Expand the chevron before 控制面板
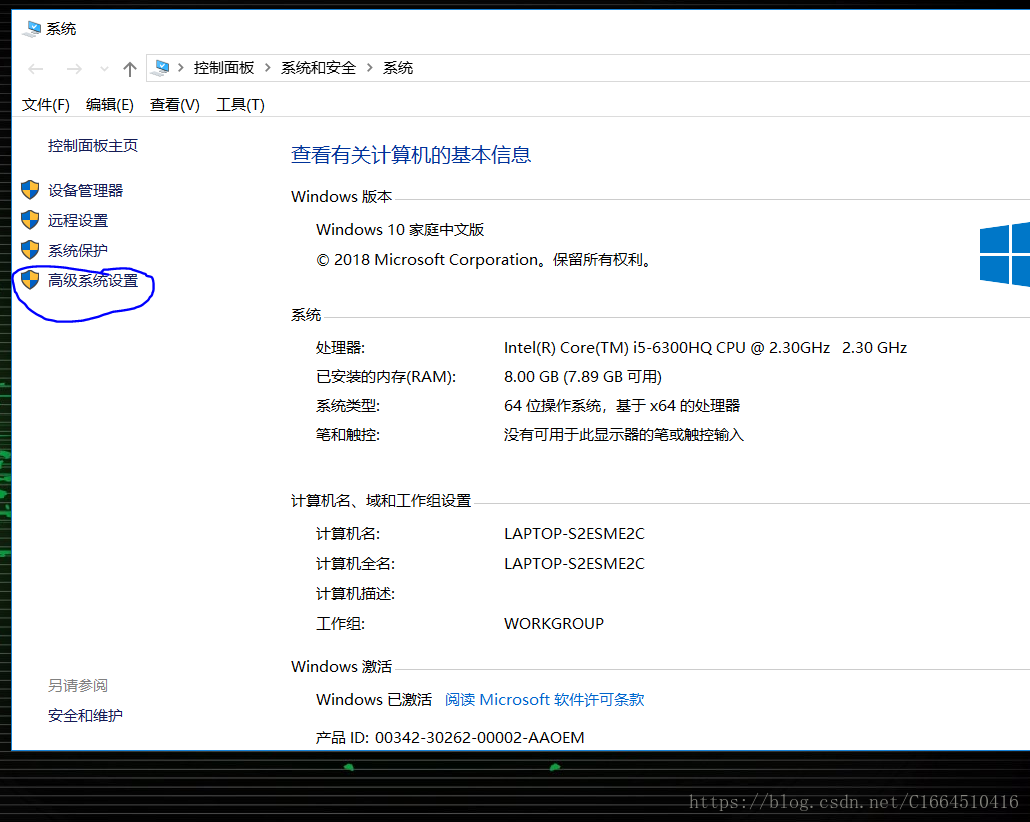1030x822 pixels. coord(181,68)
